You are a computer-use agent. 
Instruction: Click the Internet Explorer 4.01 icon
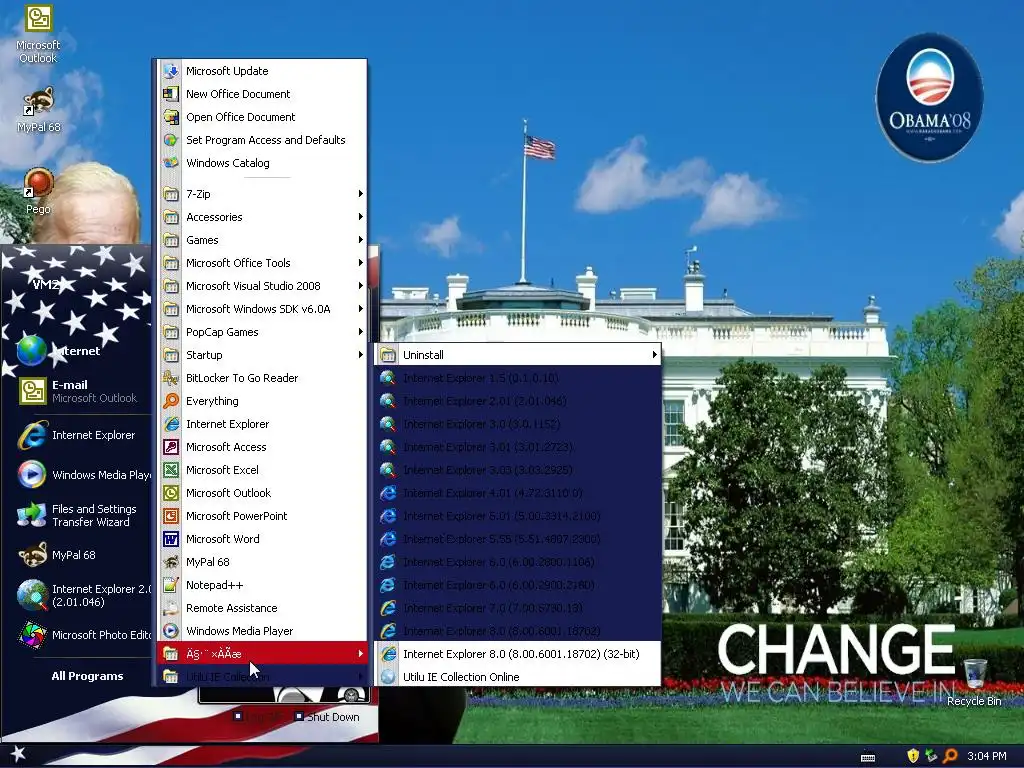[388, 493]
